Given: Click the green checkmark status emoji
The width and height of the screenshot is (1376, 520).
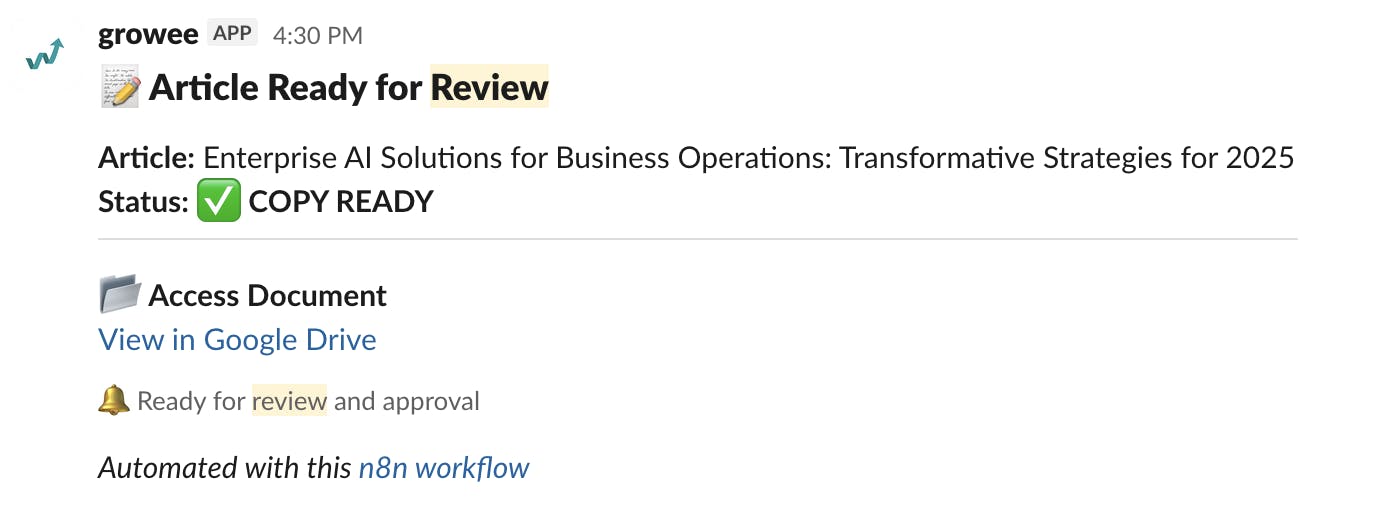Looking at the screenshot, I should 219,201.
